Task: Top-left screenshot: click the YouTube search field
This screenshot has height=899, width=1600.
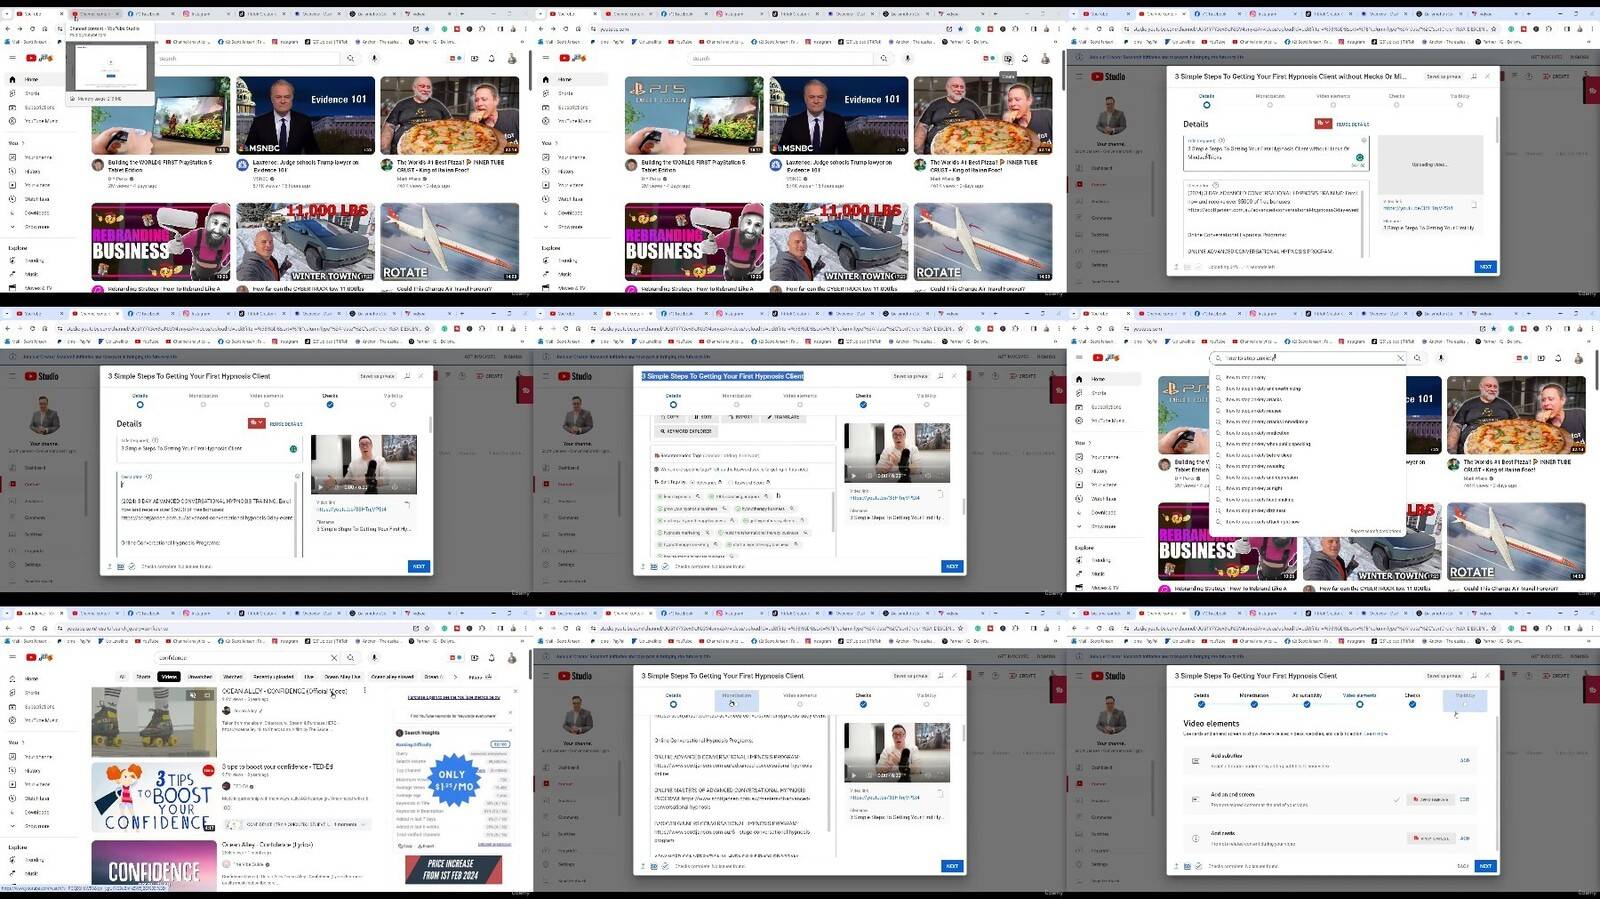Action: pos(249,58)
